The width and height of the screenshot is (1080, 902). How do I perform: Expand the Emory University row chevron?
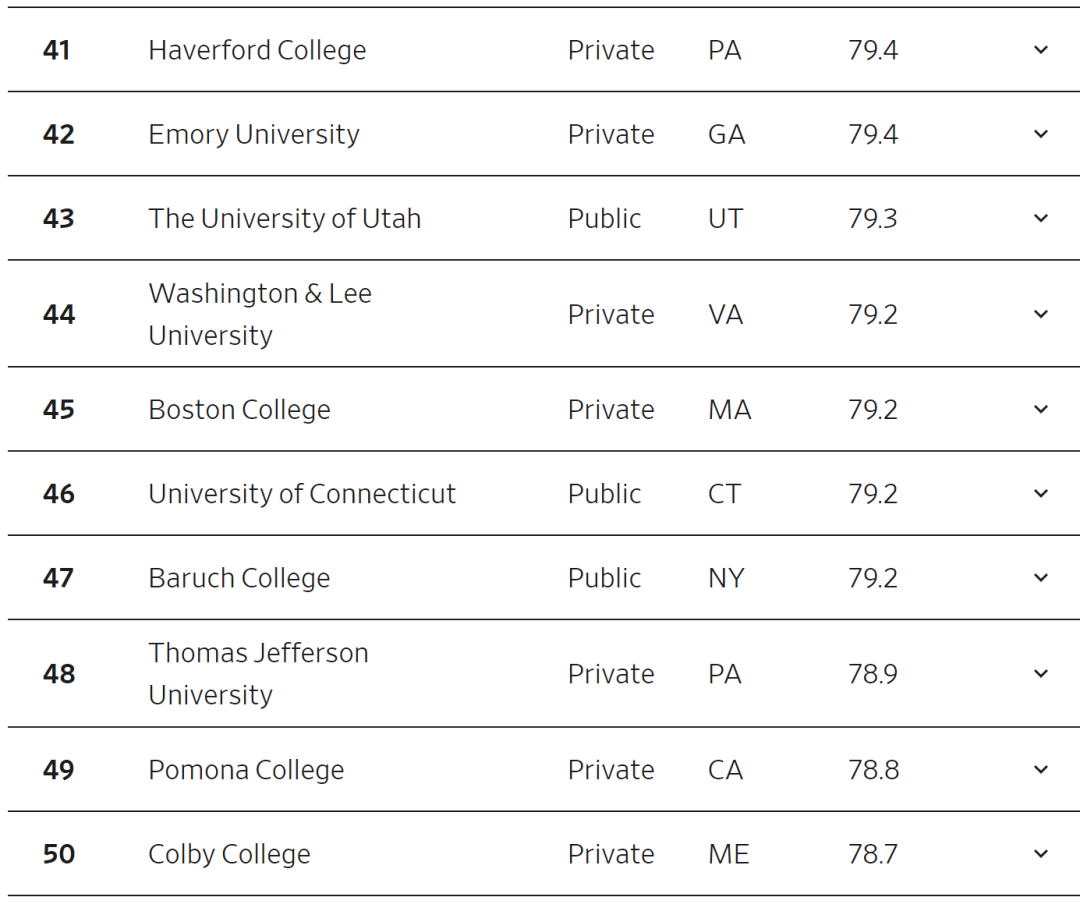(1041, 134)
